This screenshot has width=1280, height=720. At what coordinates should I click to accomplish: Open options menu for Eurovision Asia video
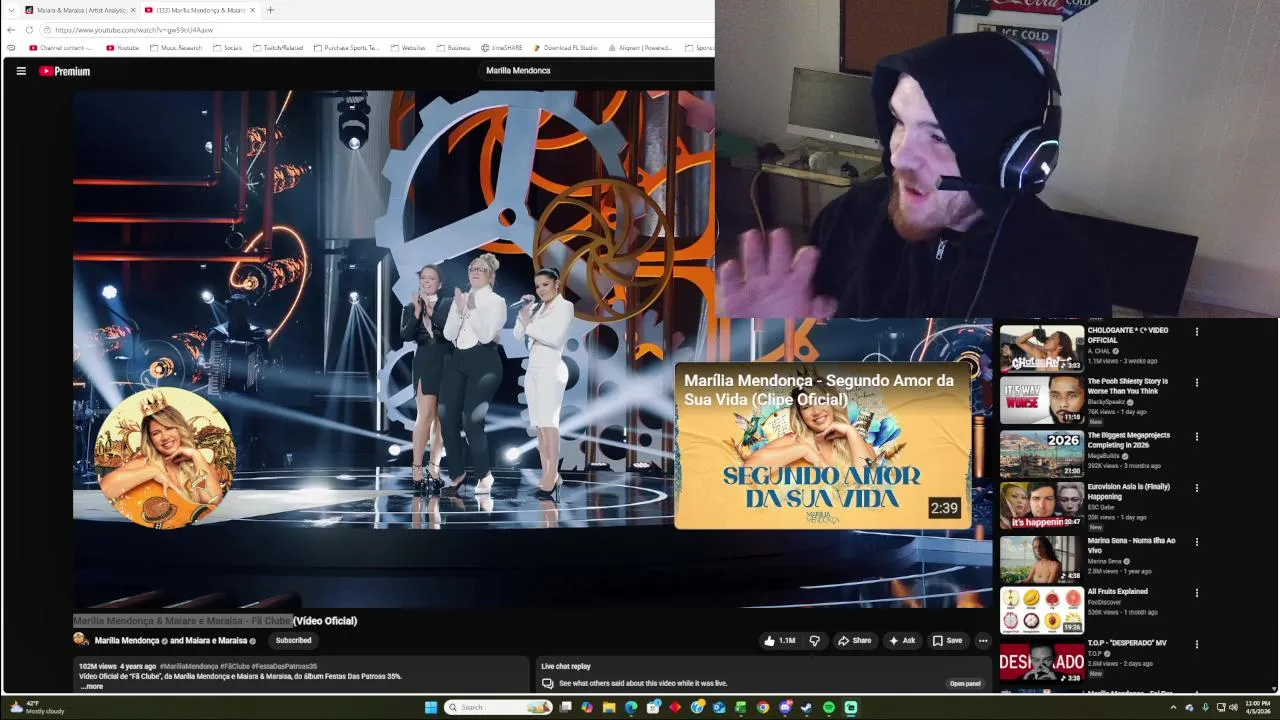click(1196, 488)
